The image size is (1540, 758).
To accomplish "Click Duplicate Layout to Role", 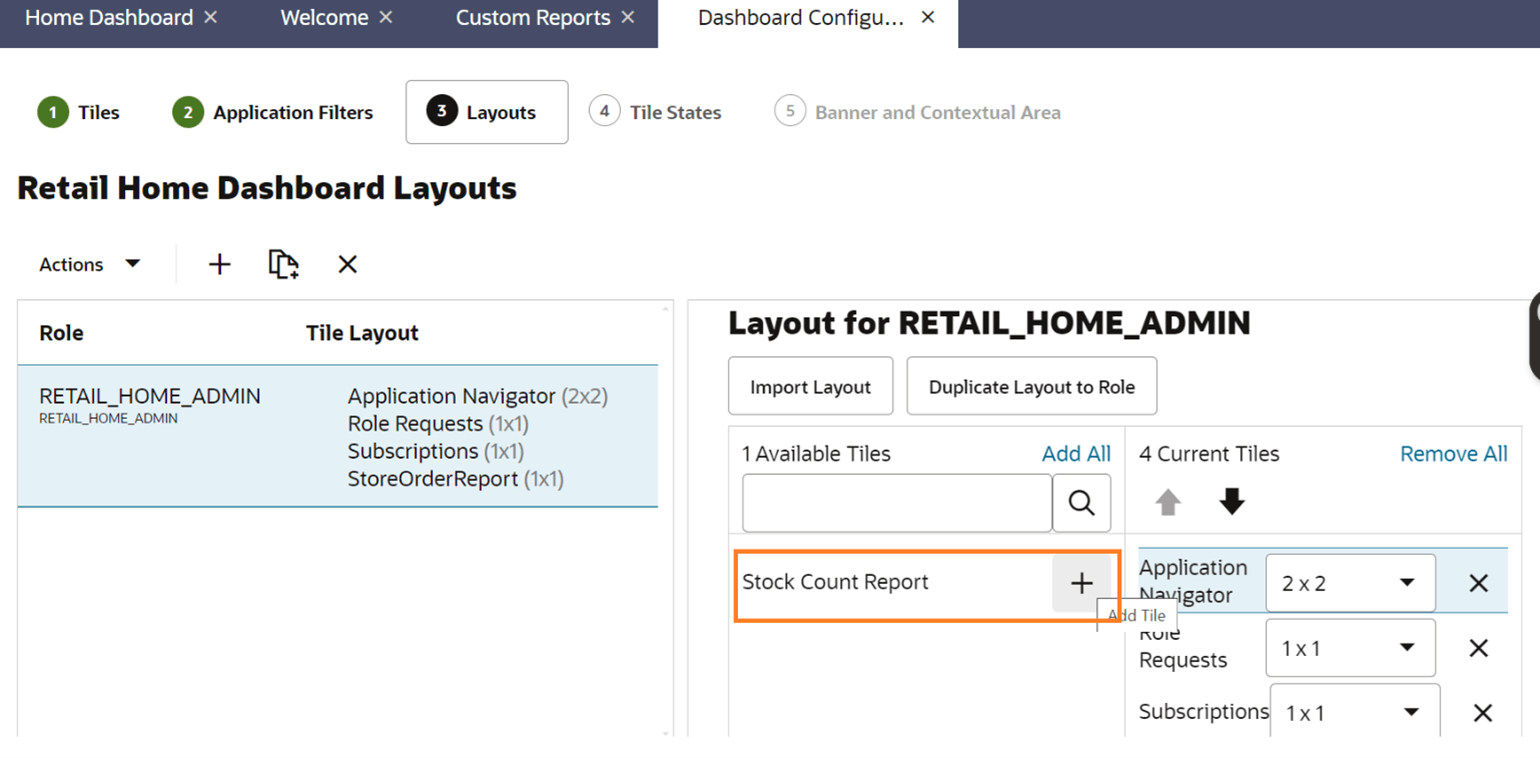I will (x=1031, y=386).
